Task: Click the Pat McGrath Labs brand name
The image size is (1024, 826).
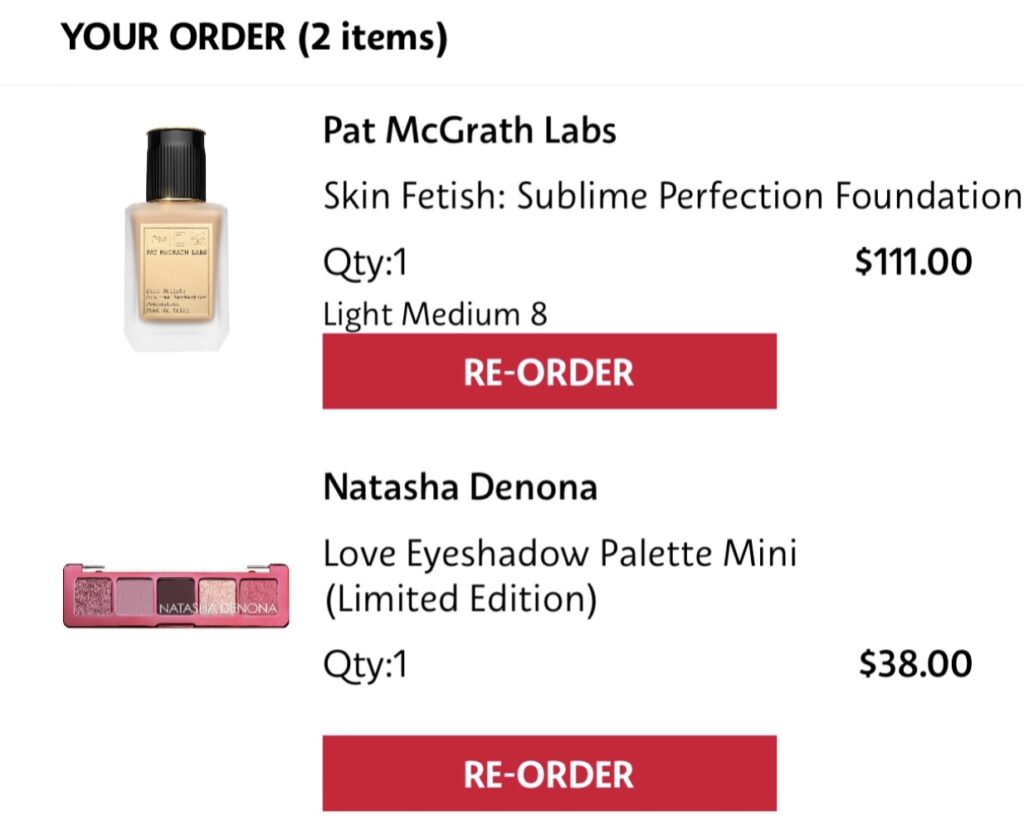Action: pyautogui.click(x=470, y=130)
